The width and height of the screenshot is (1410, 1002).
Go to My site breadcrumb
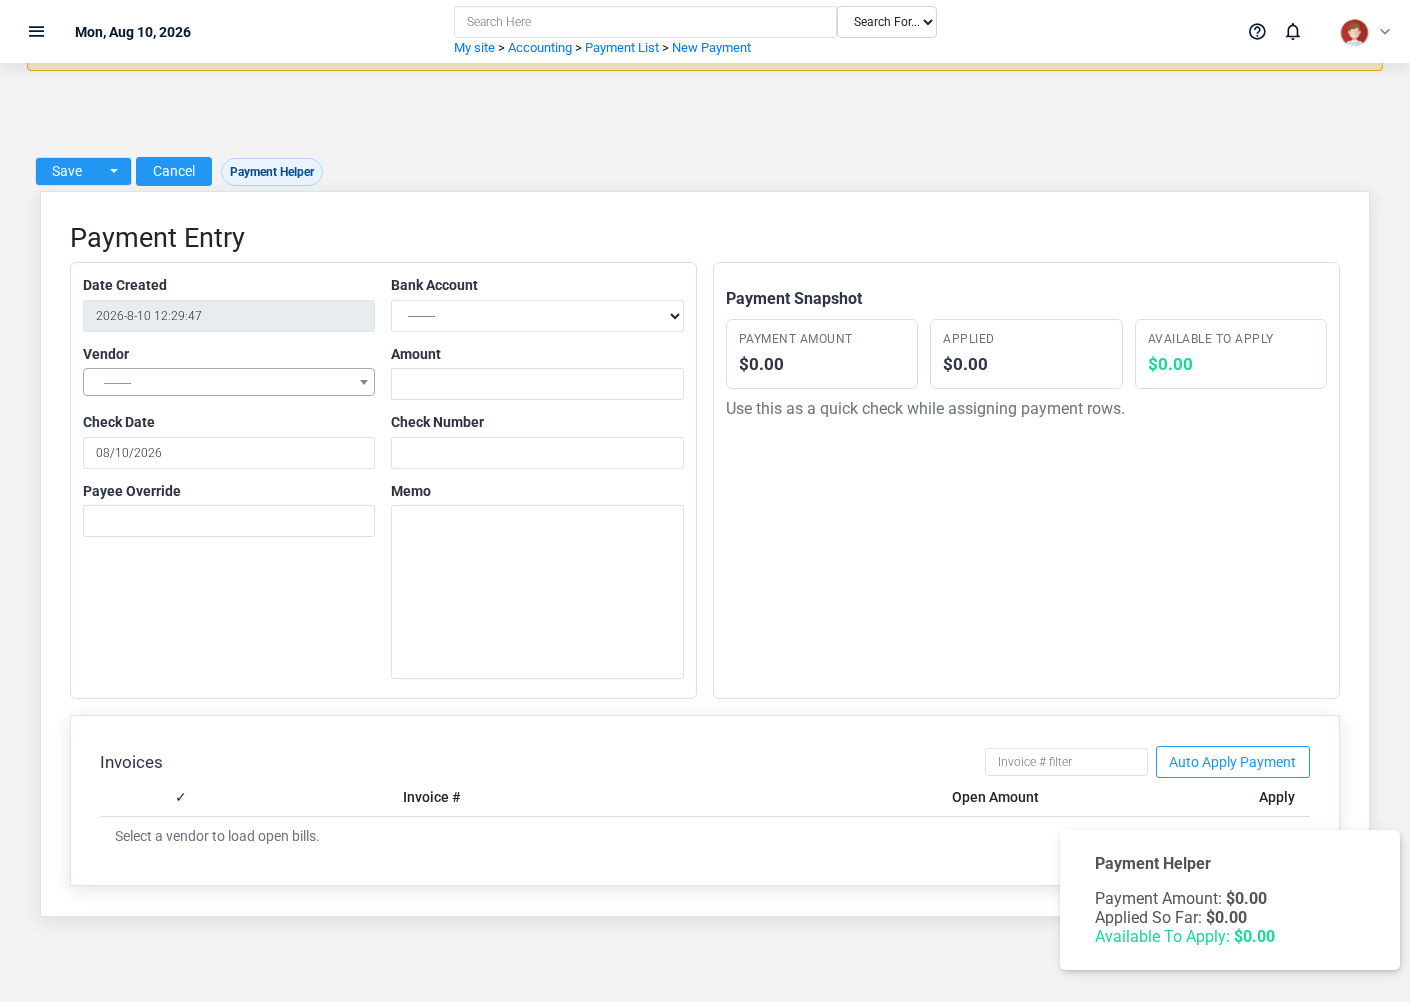click(474, 48)
